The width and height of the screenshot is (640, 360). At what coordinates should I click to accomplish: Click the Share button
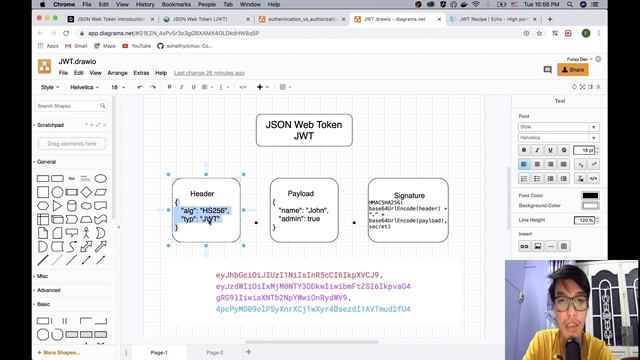point(573,70)
